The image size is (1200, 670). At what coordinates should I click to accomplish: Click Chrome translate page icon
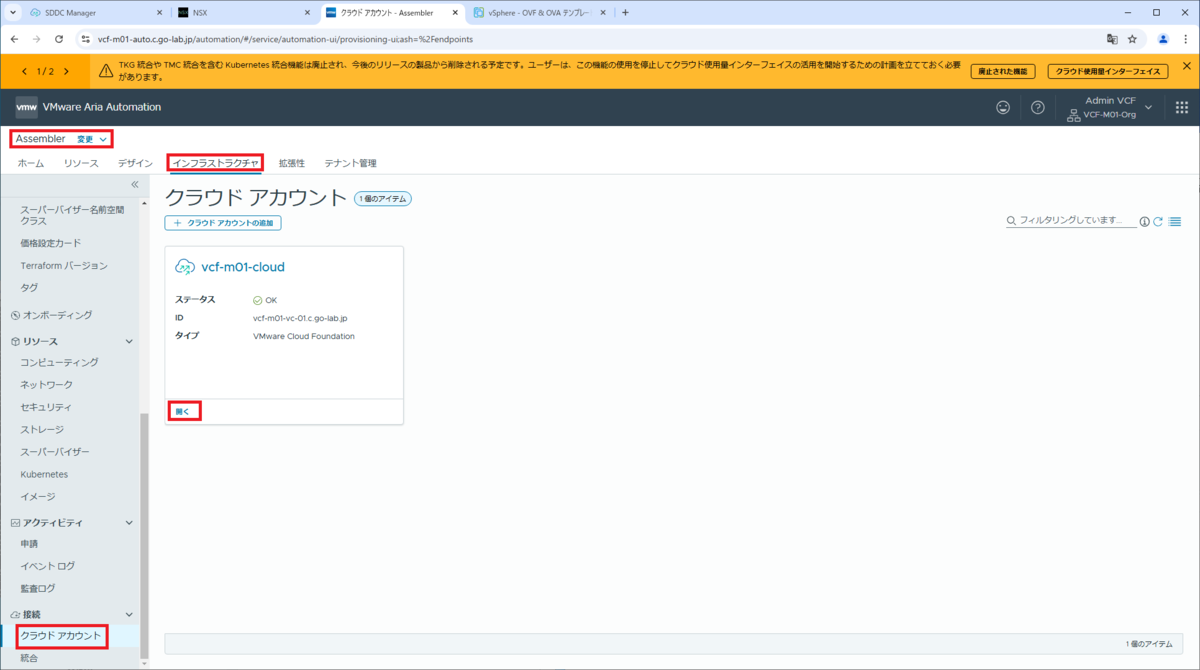(x=1112, y=39)
